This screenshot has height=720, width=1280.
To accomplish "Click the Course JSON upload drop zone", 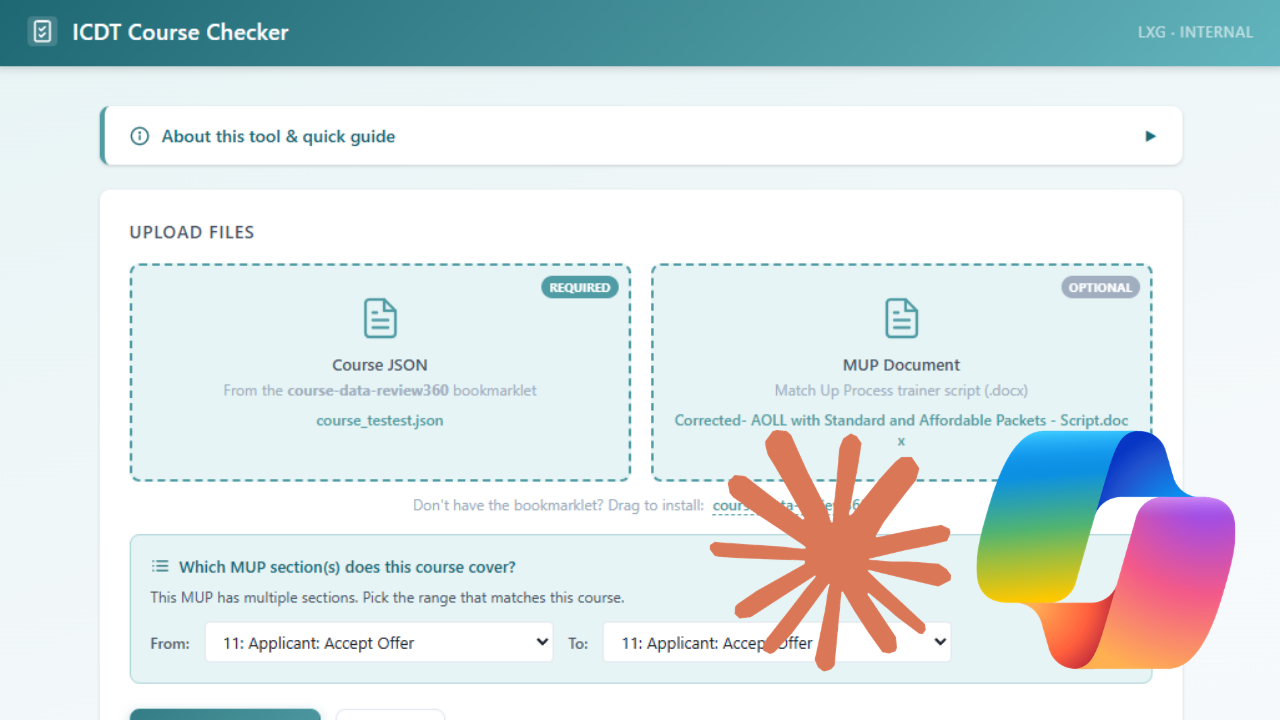I will point(380,372).
